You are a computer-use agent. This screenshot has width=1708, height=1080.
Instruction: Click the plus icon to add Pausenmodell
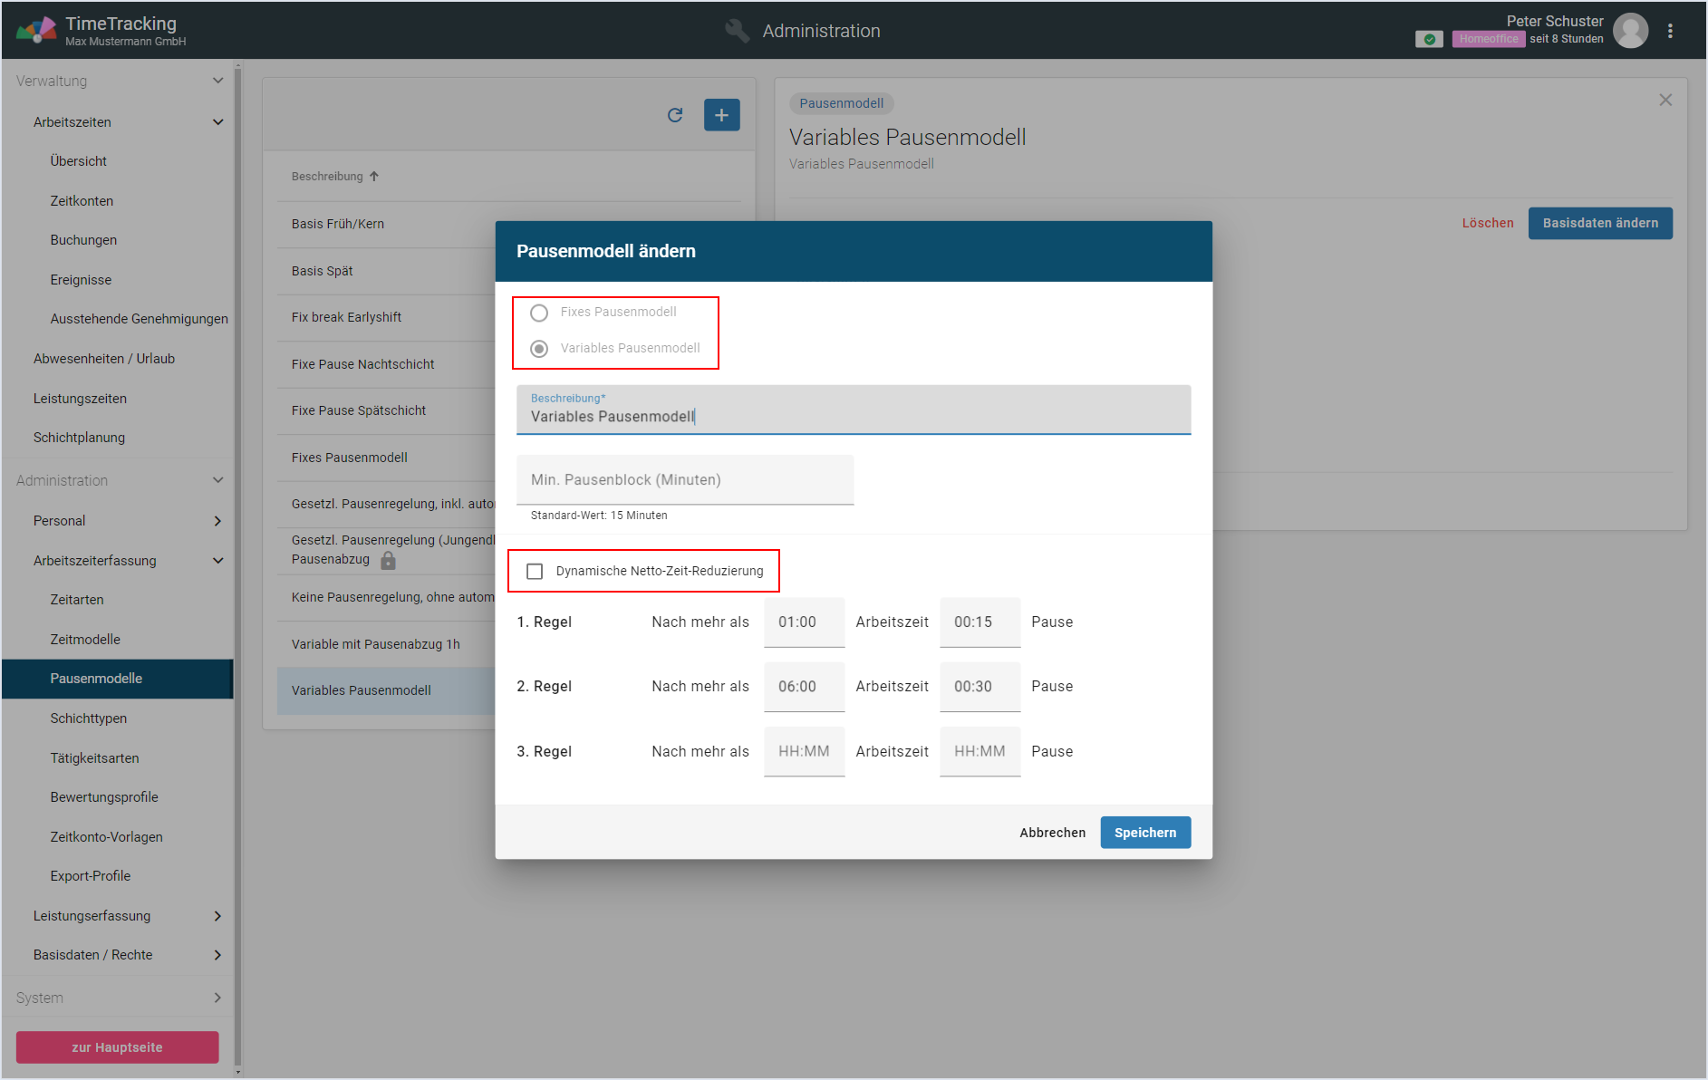tap(721, 115)
